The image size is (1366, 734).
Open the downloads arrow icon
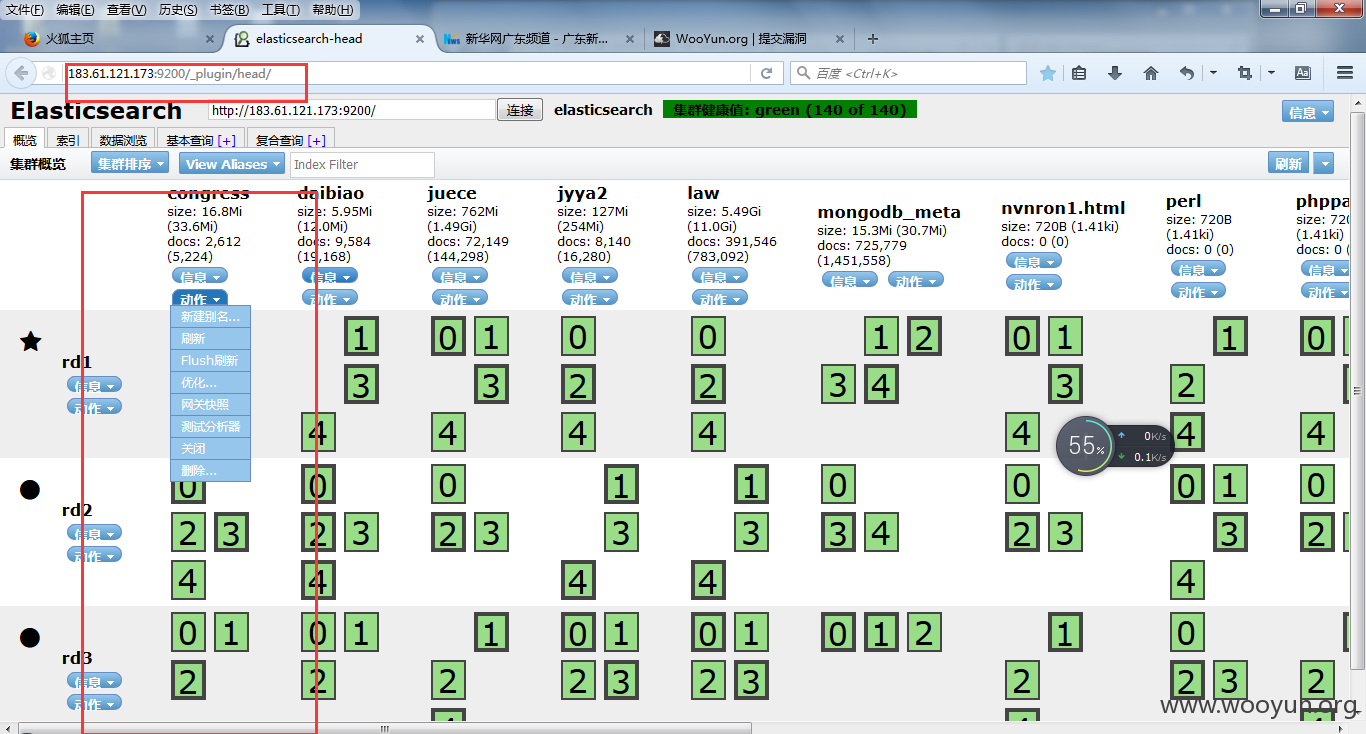(x=1115, y=73)
